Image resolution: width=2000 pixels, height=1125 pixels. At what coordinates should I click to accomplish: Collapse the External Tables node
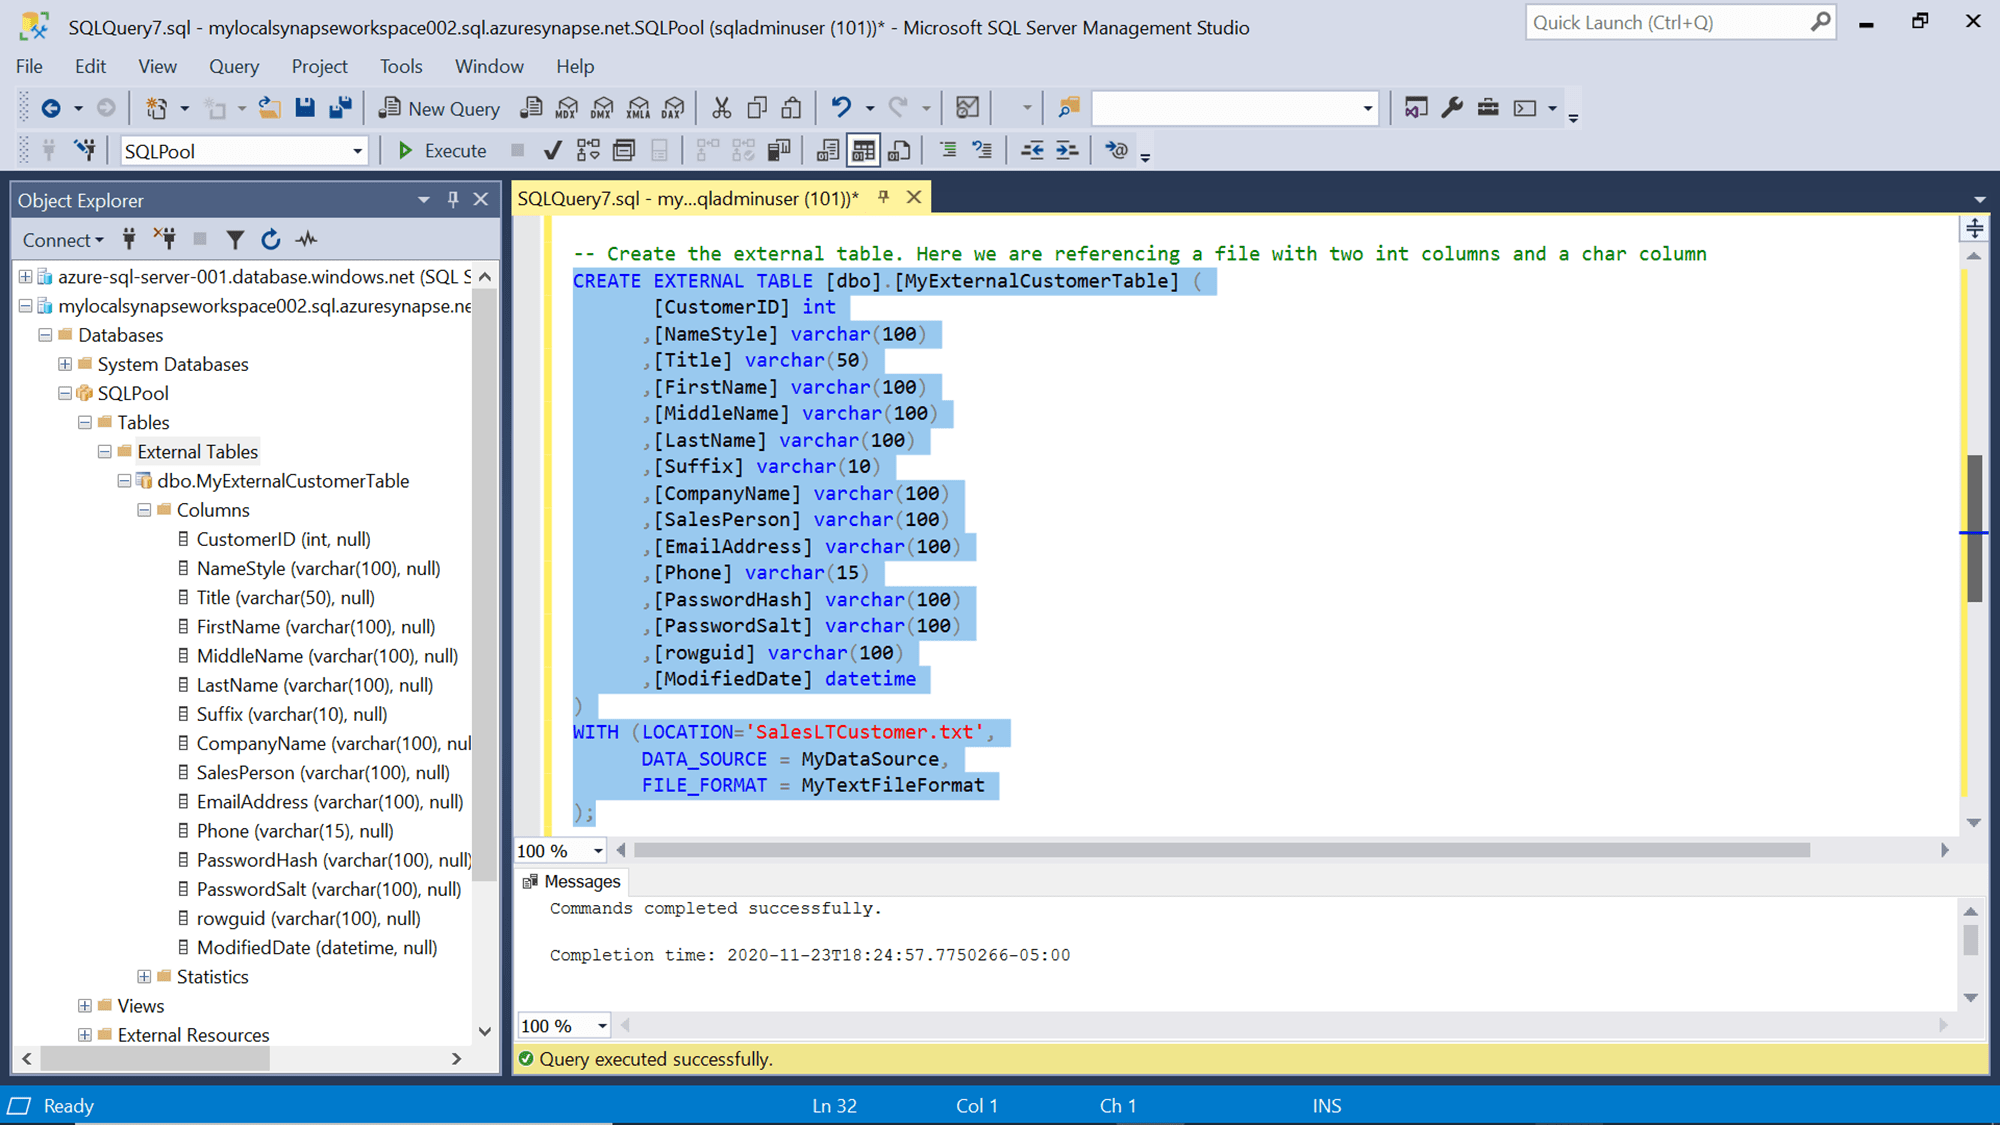point(104,451)
